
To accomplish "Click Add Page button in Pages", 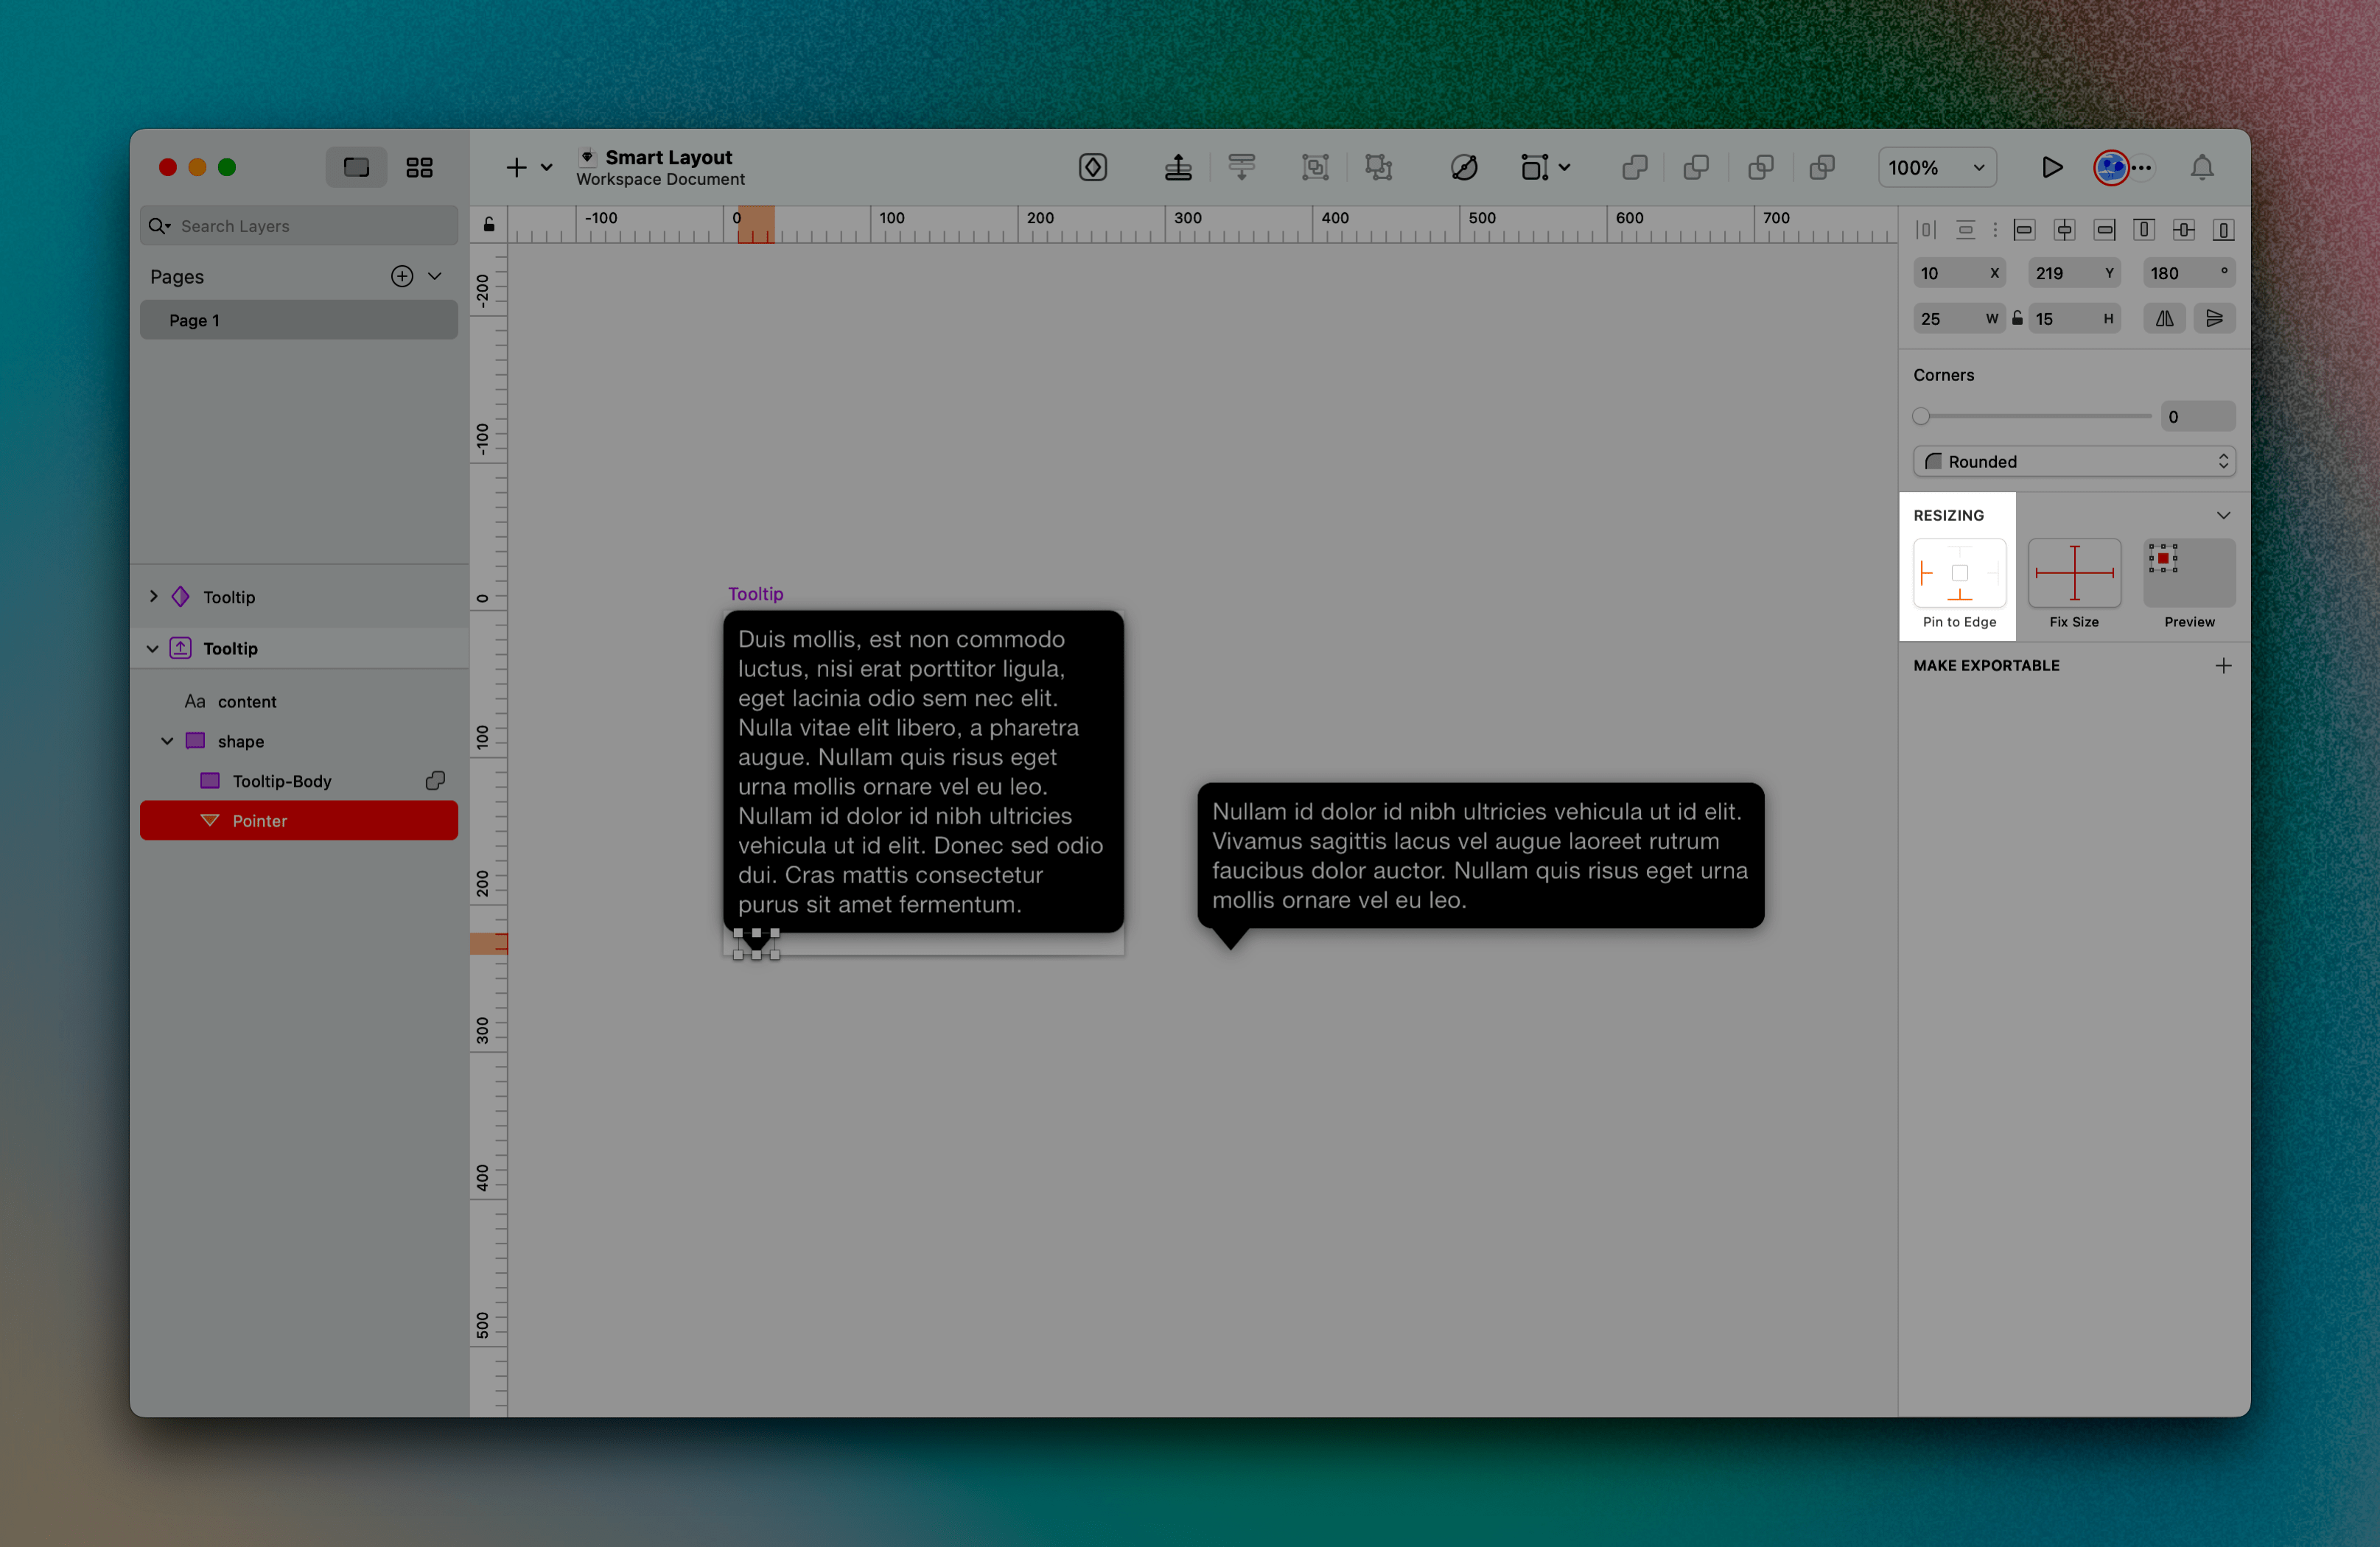I will click(x=402, y=276).
